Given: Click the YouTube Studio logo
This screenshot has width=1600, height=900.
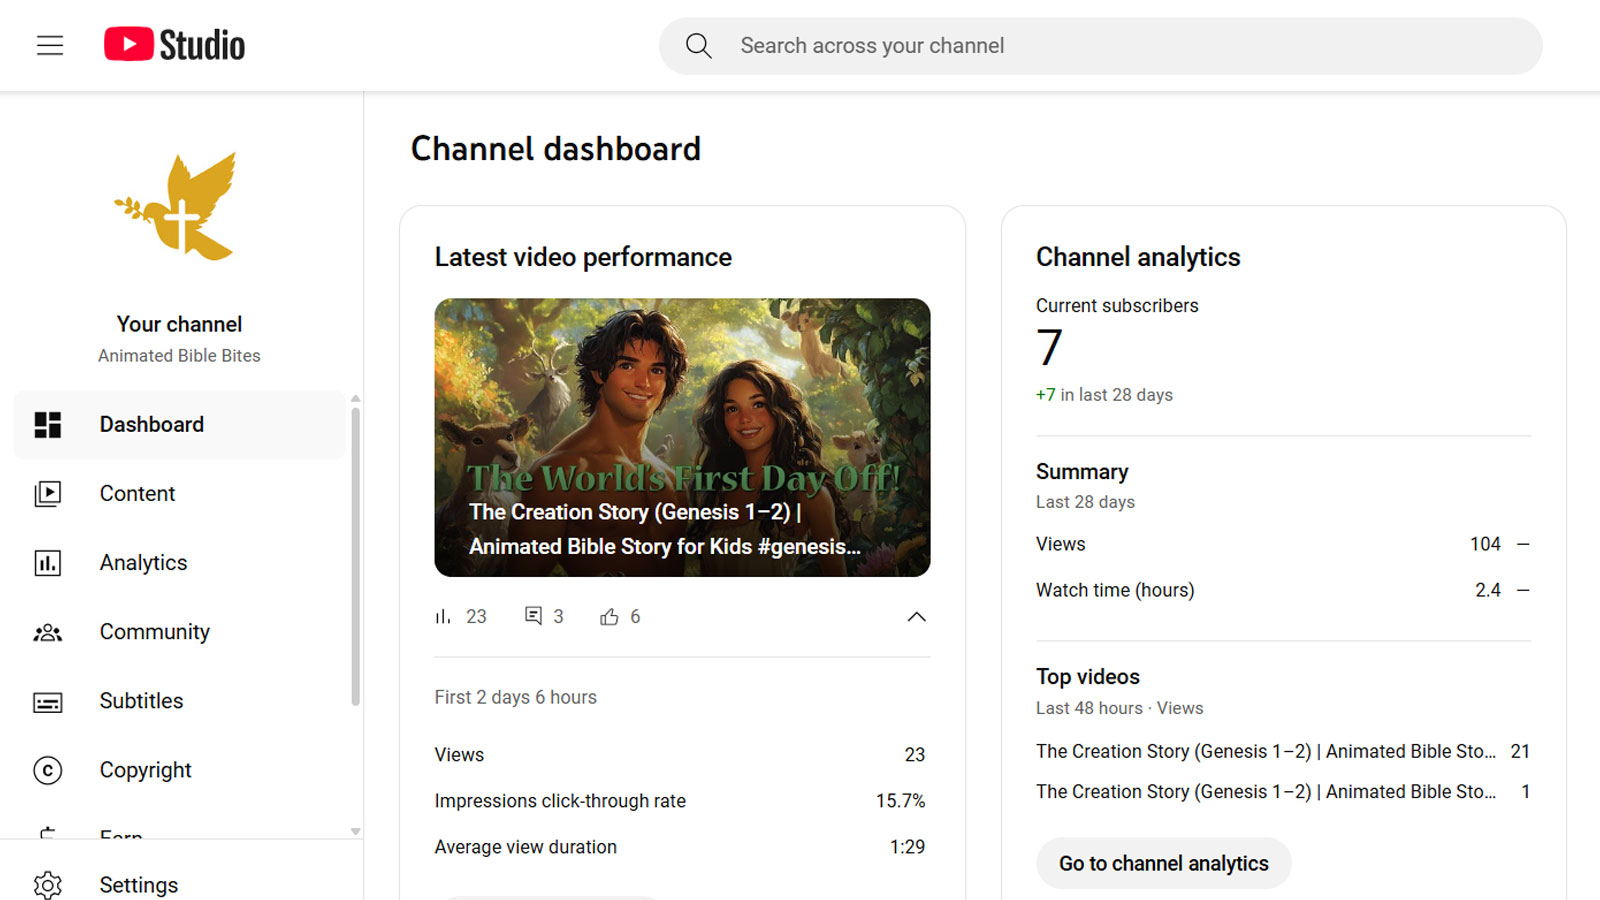Looking at the screenshot, I should tap(174, 45).
